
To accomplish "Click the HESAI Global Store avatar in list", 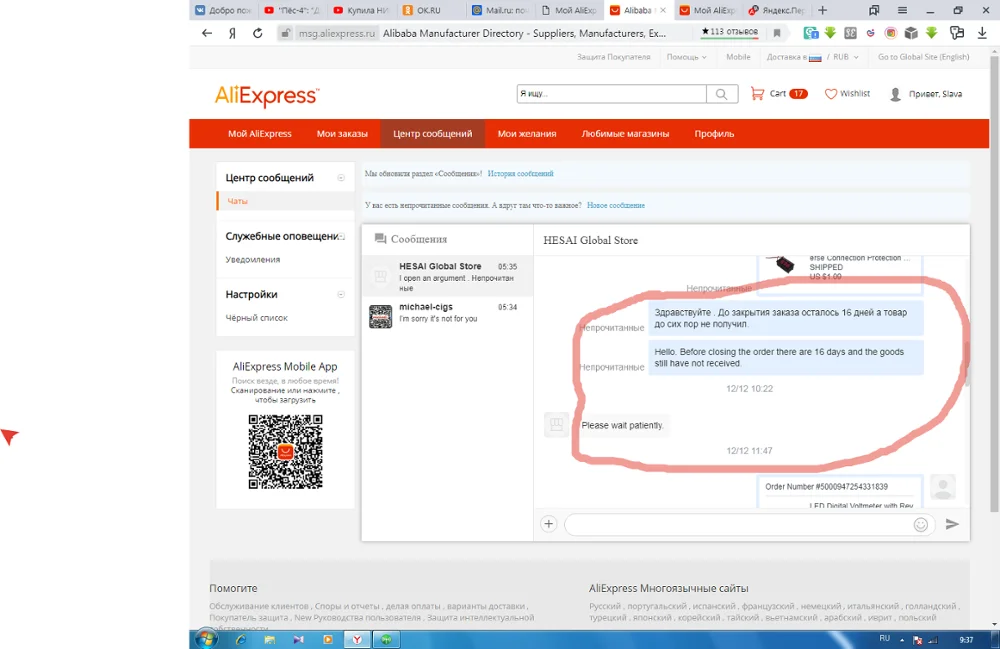I will point(381,276).
